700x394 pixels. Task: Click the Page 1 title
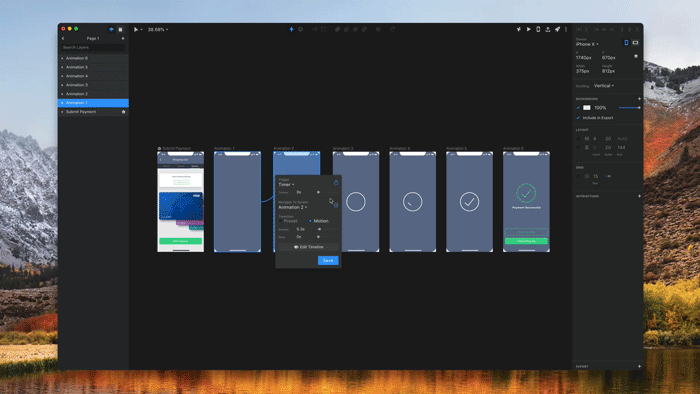(93, 38)
